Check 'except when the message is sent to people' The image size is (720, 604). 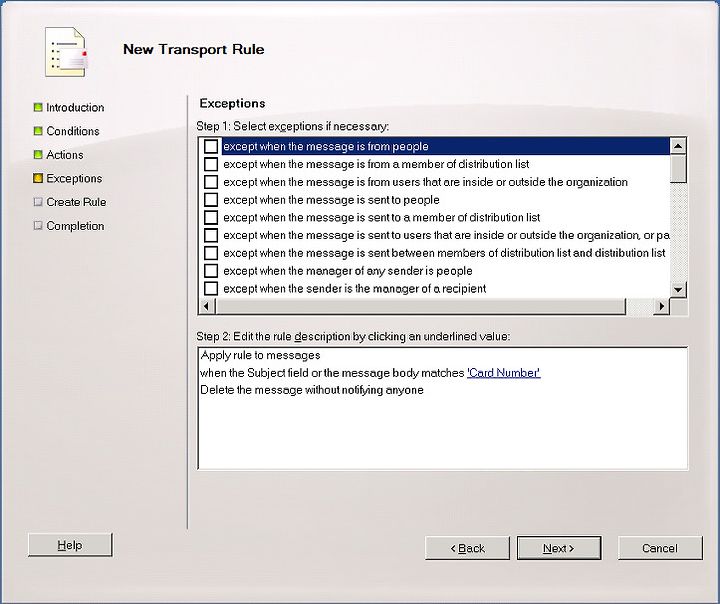(x=211, y=200)
